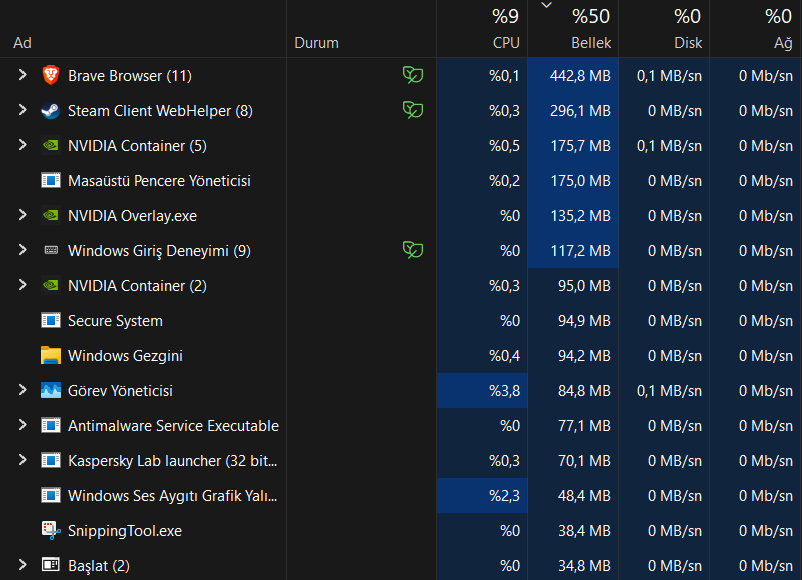The width and height of the screenshot is (802, 580).
Task: Click the 175,0 MB memory cell
Action: [x=573, y=181]
